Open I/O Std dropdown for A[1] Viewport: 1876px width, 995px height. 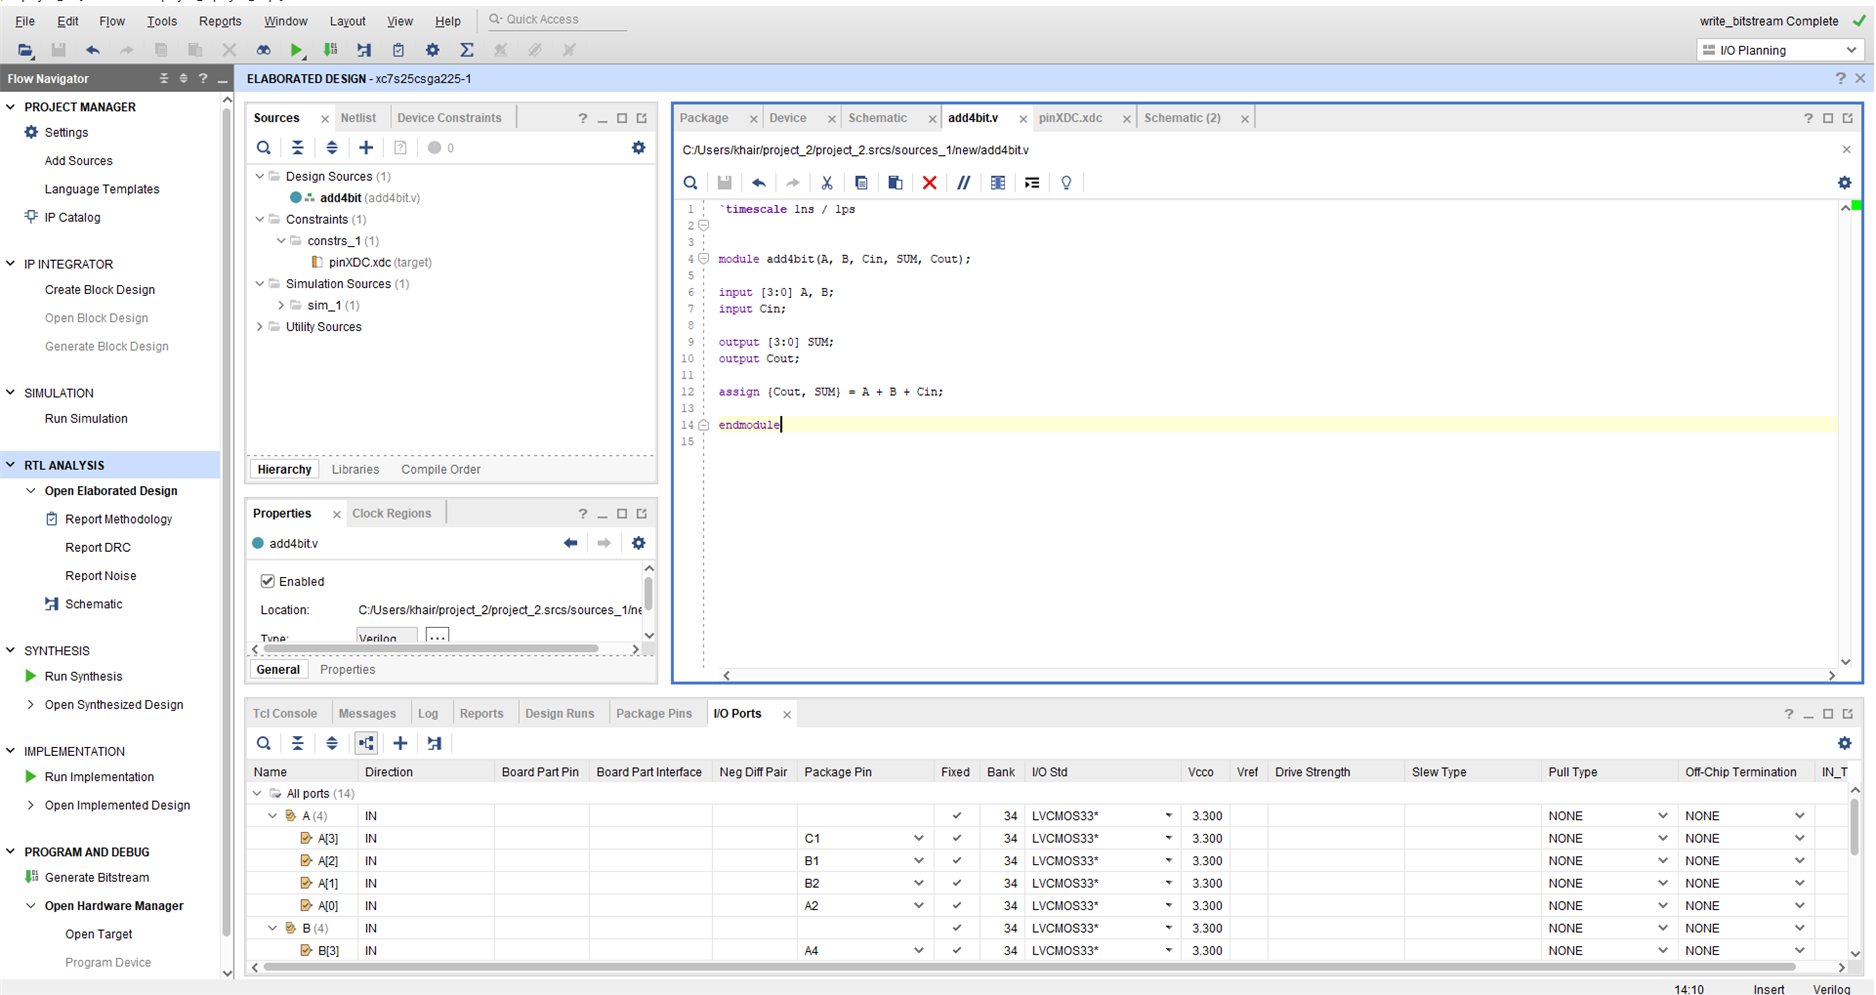(1168, 883)
